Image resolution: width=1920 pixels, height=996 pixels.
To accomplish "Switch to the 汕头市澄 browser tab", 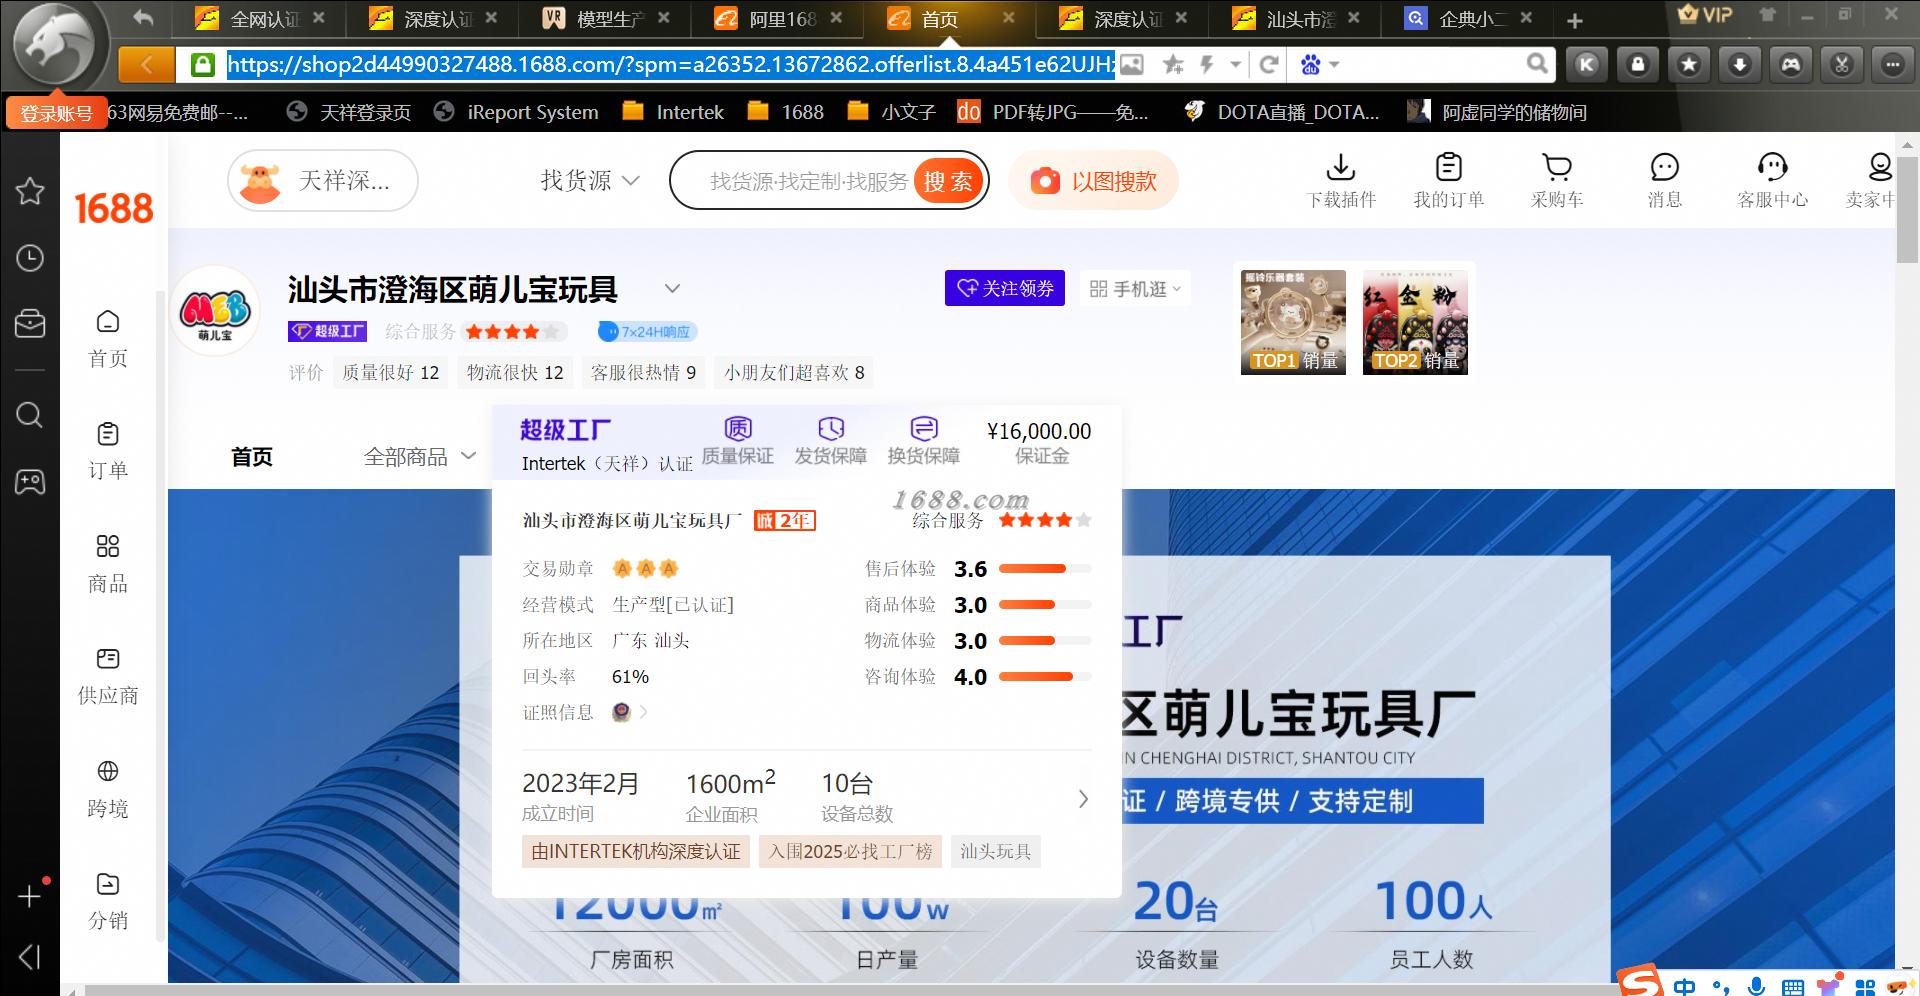I will 1295,18.
